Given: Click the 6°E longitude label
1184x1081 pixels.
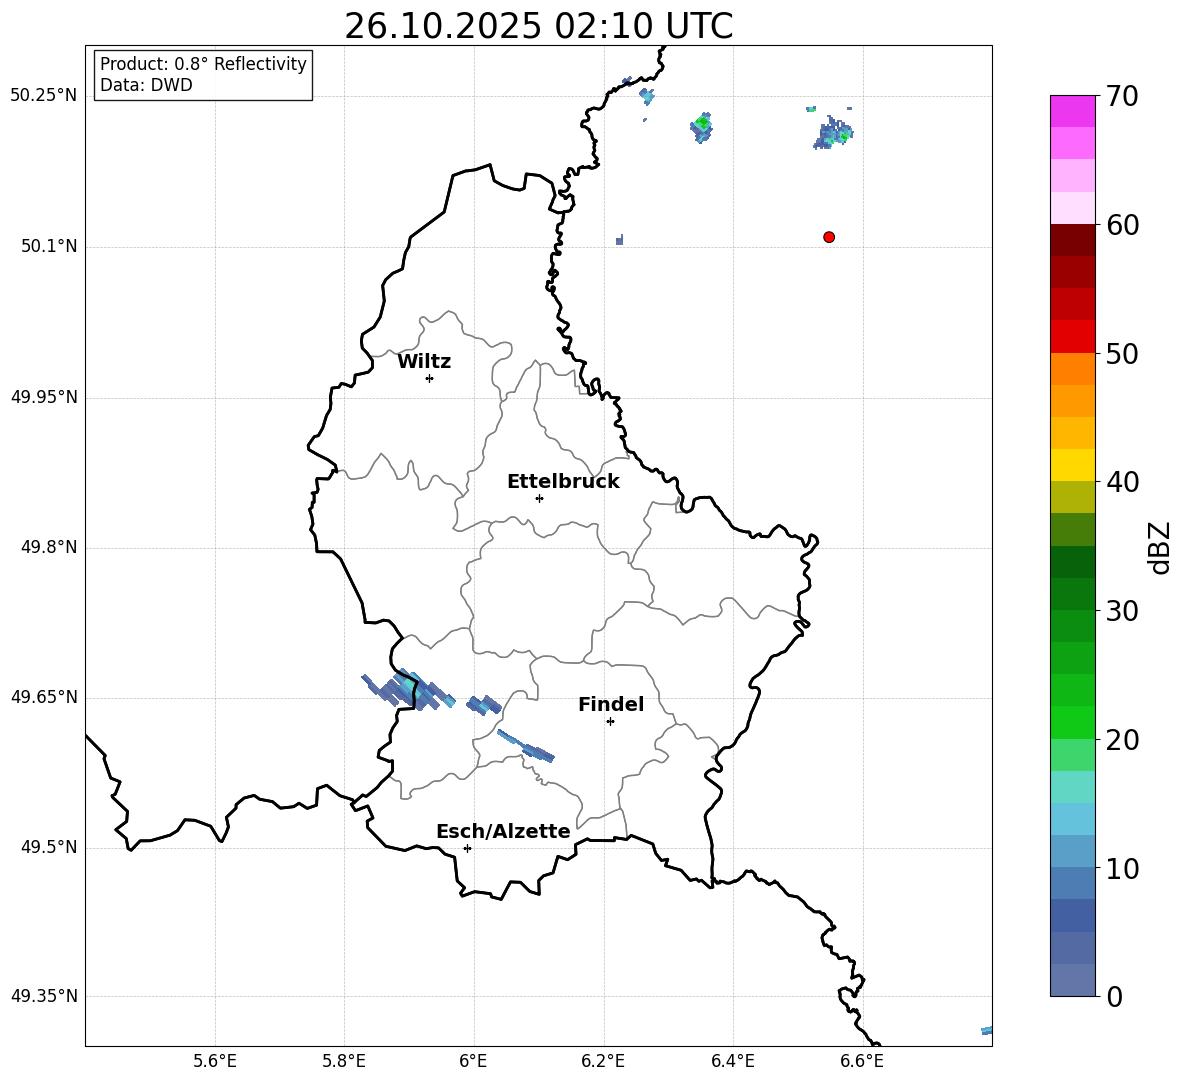Looking at the screenshot, I should 473,1061.
